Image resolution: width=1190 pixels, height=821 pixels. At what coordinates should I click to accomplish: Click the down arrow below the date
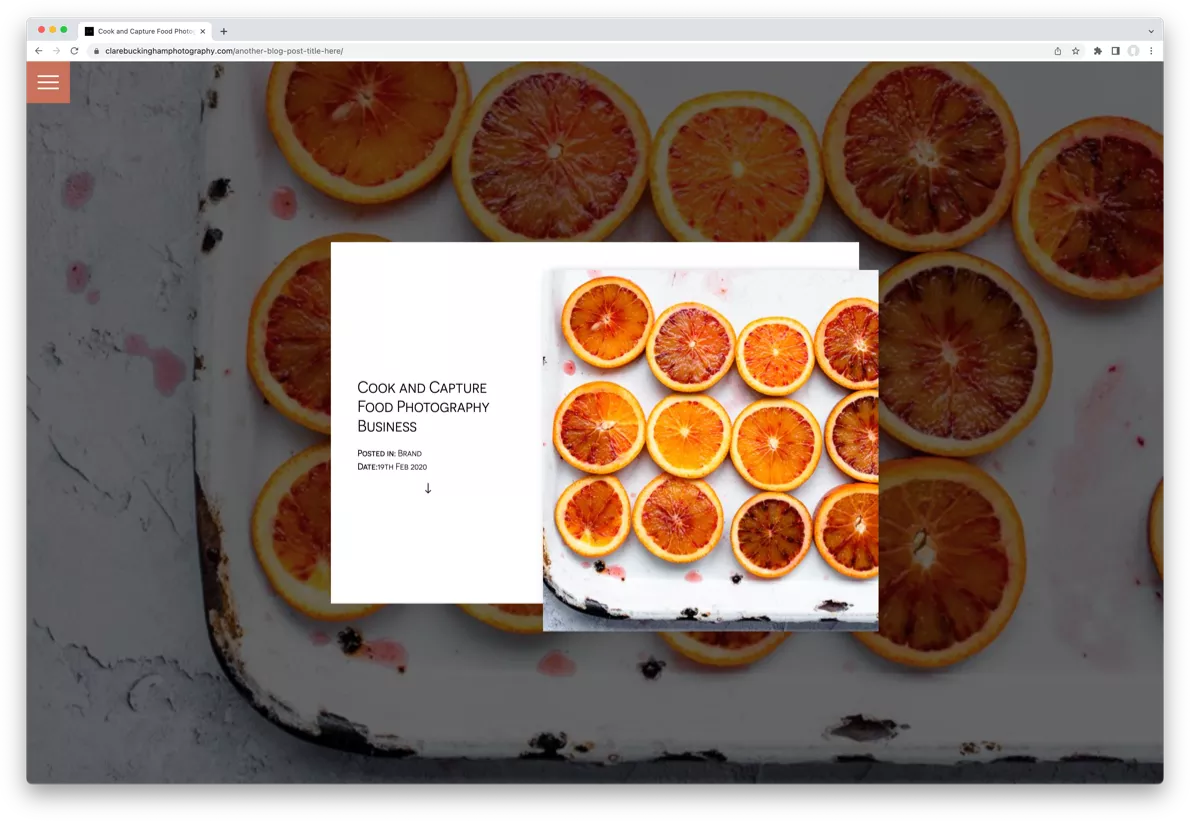coord(428,488)
